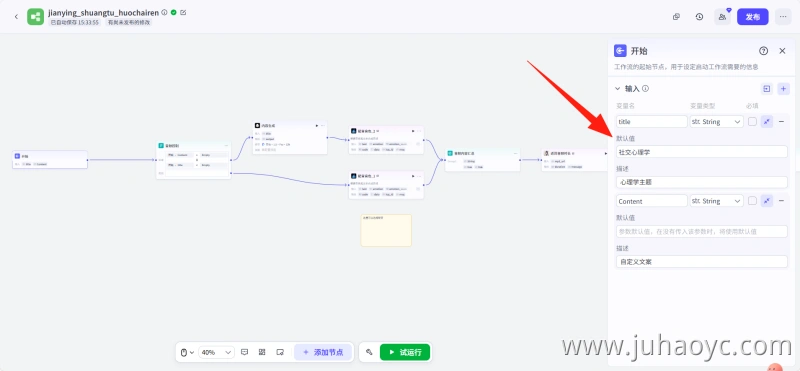Click the plus icon to add input variable
The image size is (800, 371).
[784, 89]
